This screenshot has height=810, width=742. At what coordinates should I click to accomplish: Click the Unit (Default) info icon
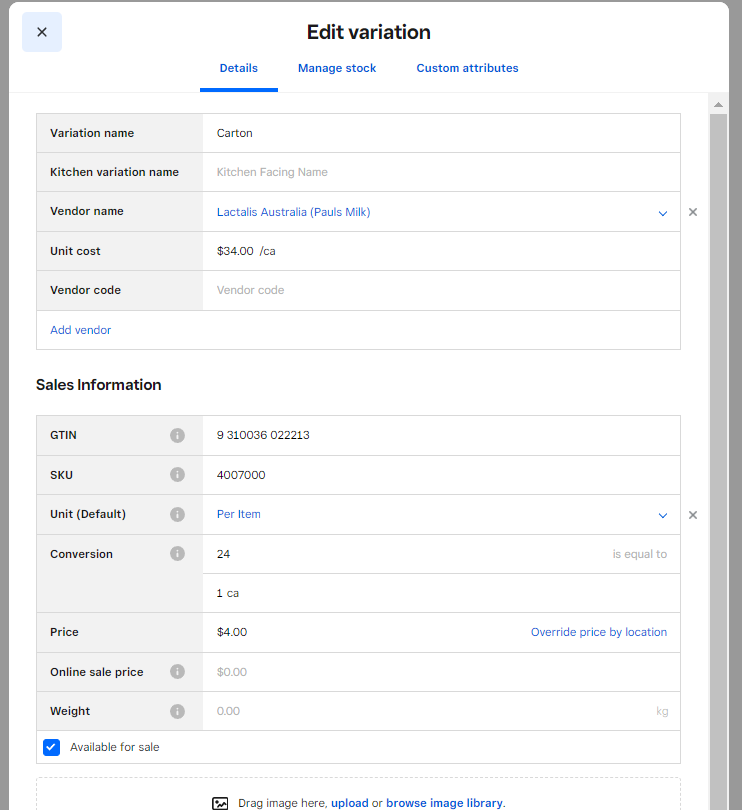[x=177, y=515]
